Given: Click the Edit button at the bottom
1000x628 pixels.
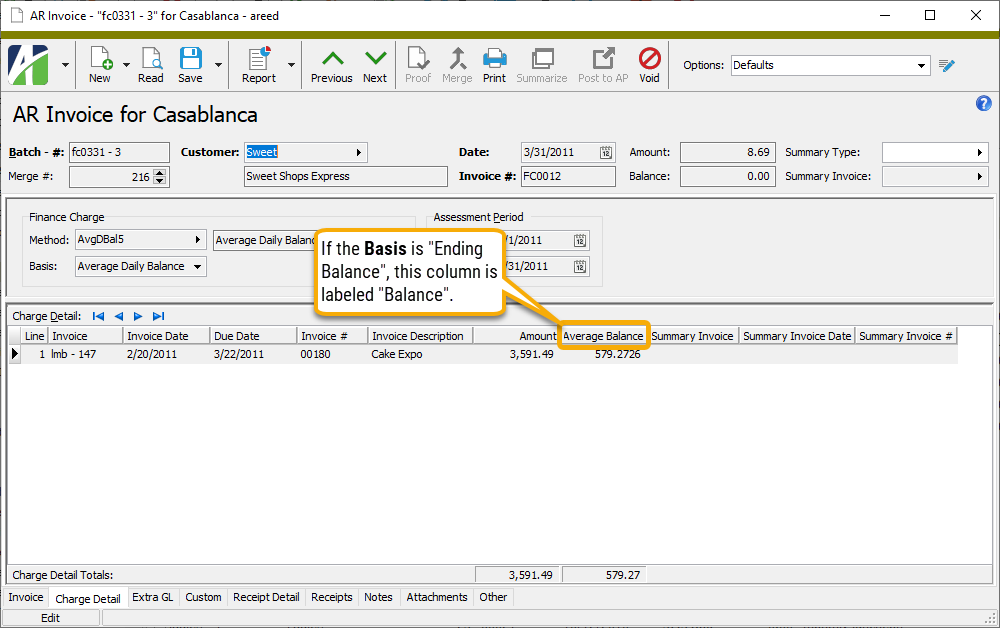Looking at the screenshot, I should [50, 617].
